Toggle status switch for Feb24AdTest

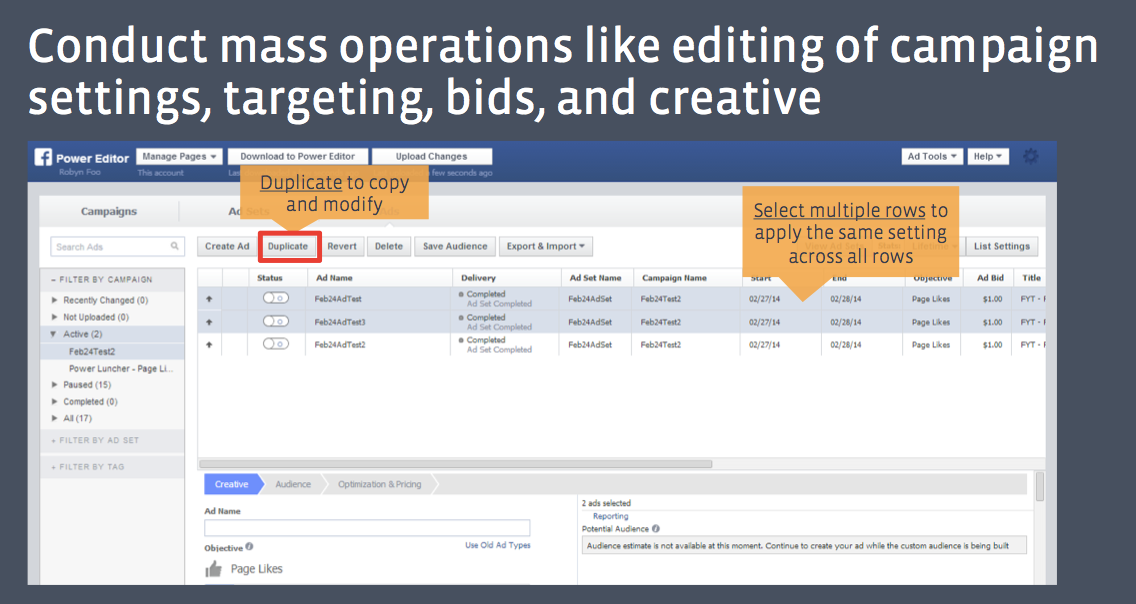(275, 298)
